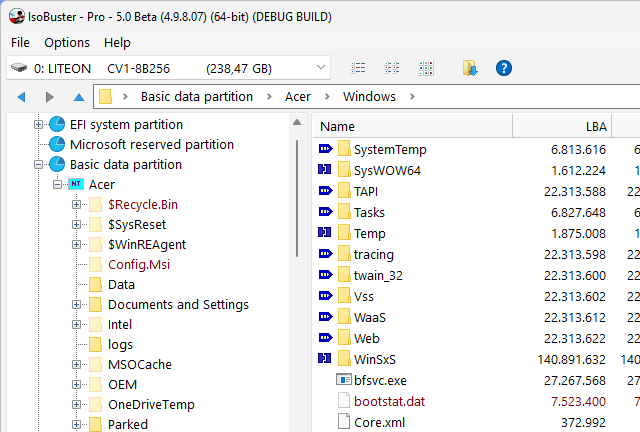Click bfsvc.exe executable file icon
Screen dimensions: 640x432
[x=344, y=380]
